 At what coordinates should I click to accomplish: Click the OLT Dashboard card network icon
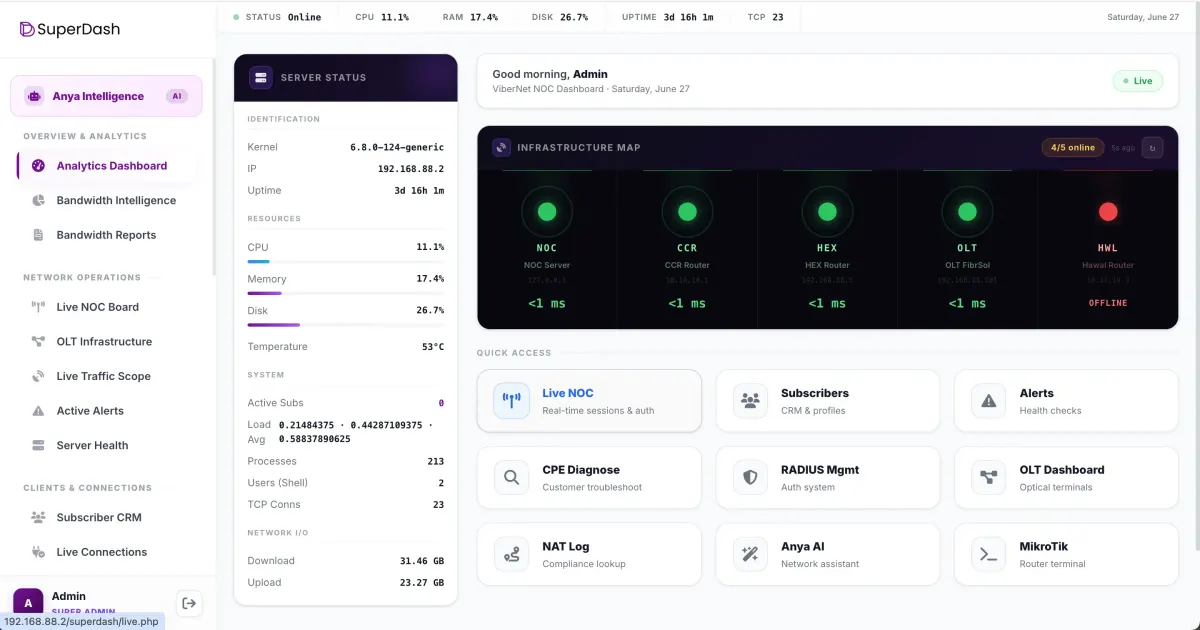pyautogui.click(x=989, y=478)
